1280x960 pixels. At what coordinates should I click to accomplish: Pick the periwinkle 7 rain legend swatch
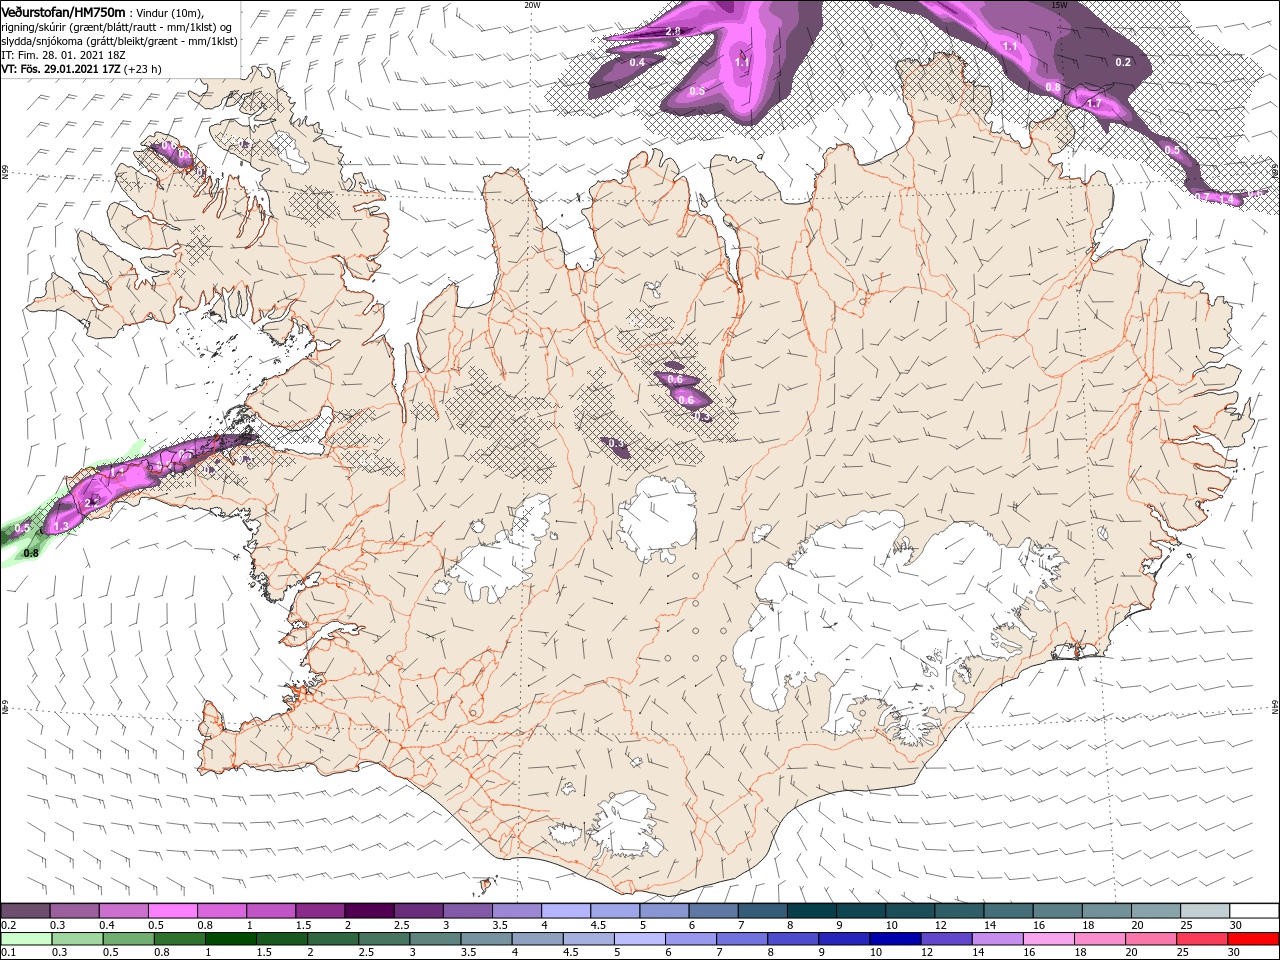(x=741, y=939)
